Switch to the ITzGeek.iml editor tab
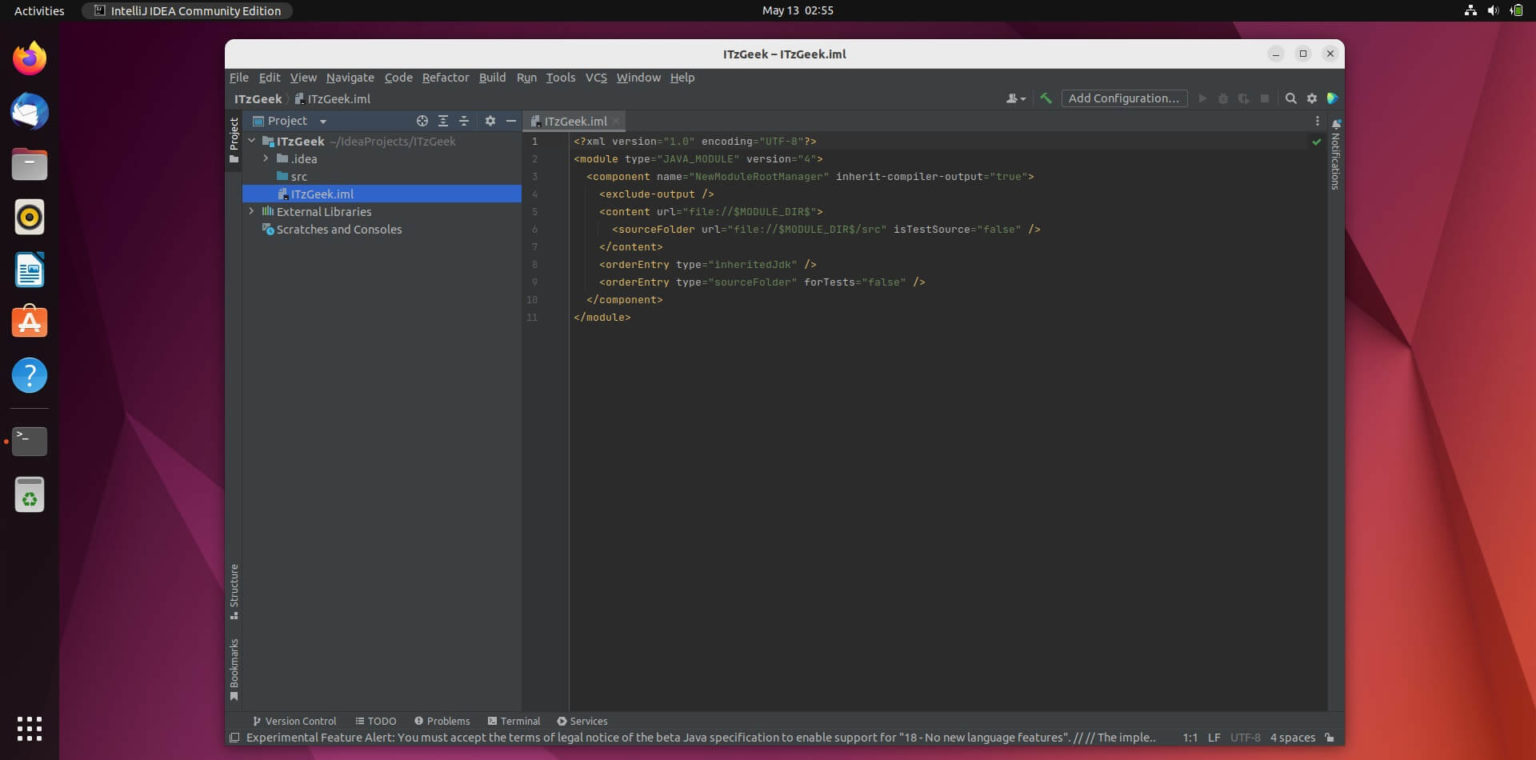Screen dimensions: 1536x760 coord(573,121)
